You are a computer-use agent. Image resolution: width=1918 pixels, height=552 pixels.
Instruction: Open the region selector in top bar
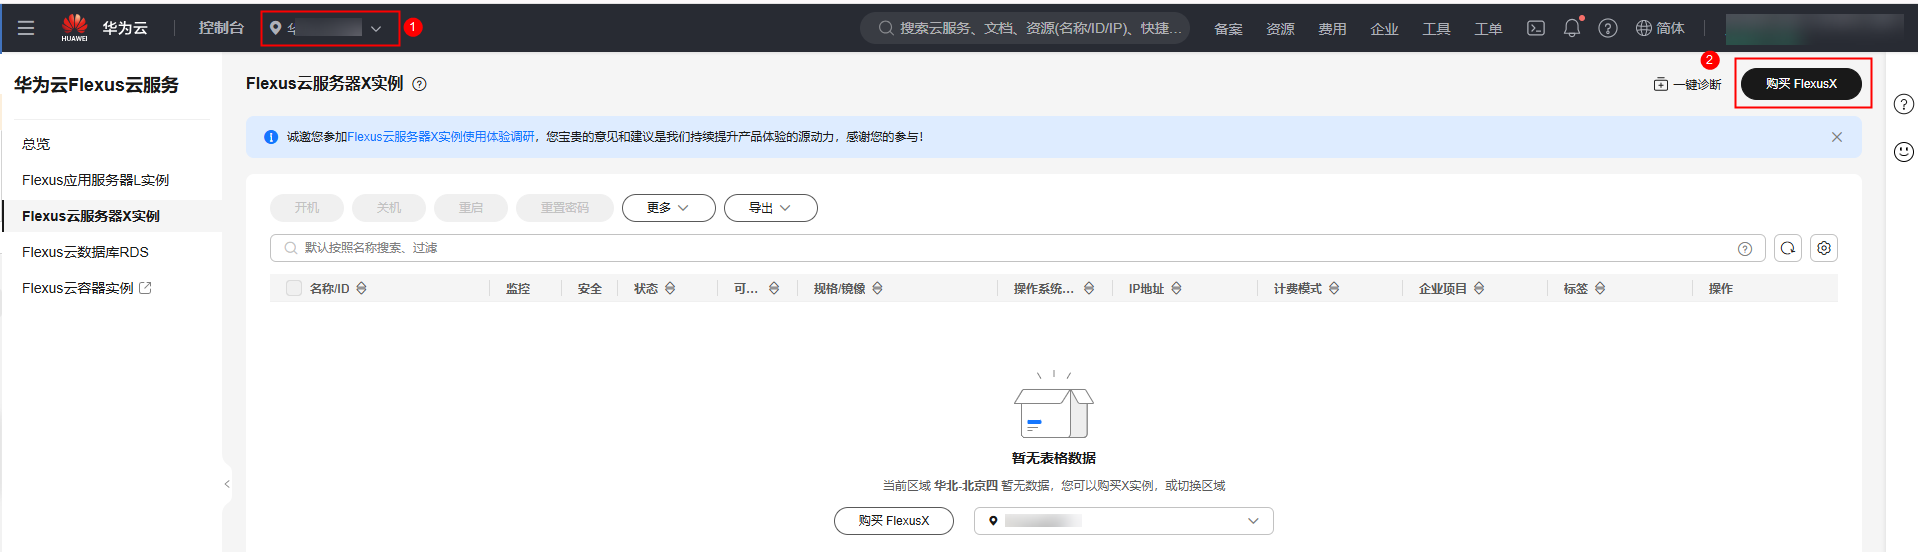329,28
